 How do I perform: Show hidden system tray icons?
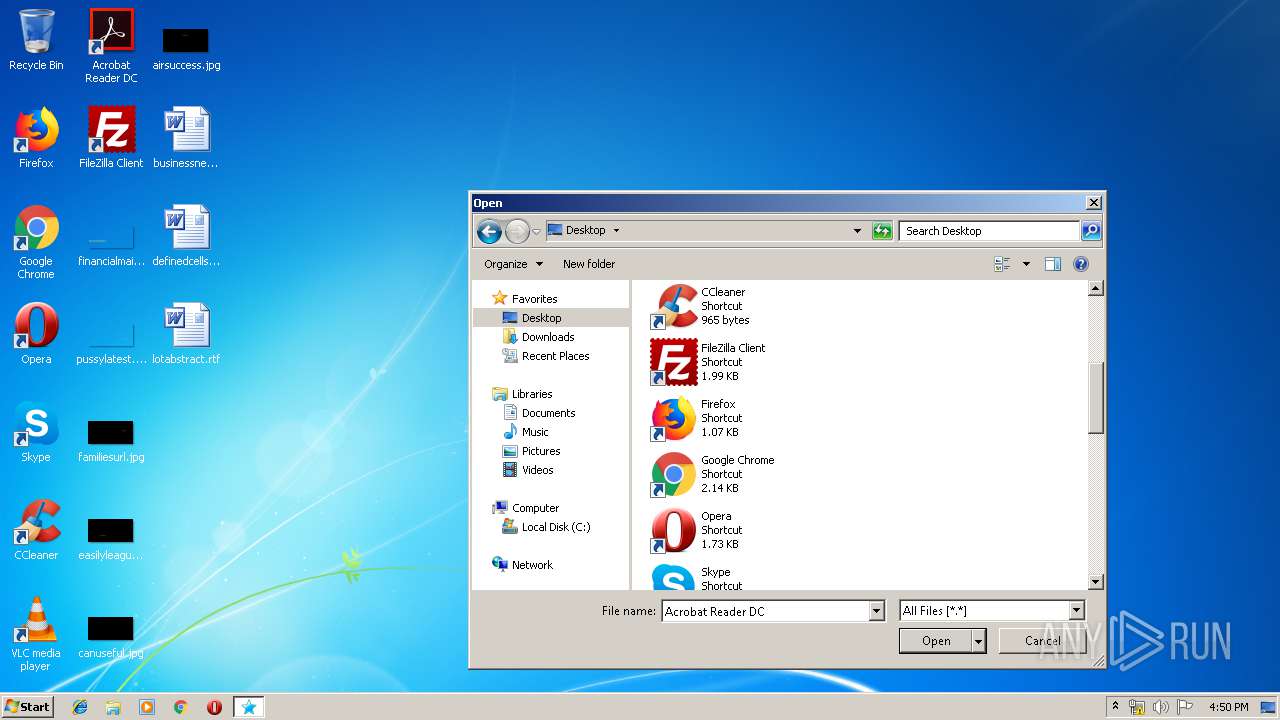[x=1115, y=707]
